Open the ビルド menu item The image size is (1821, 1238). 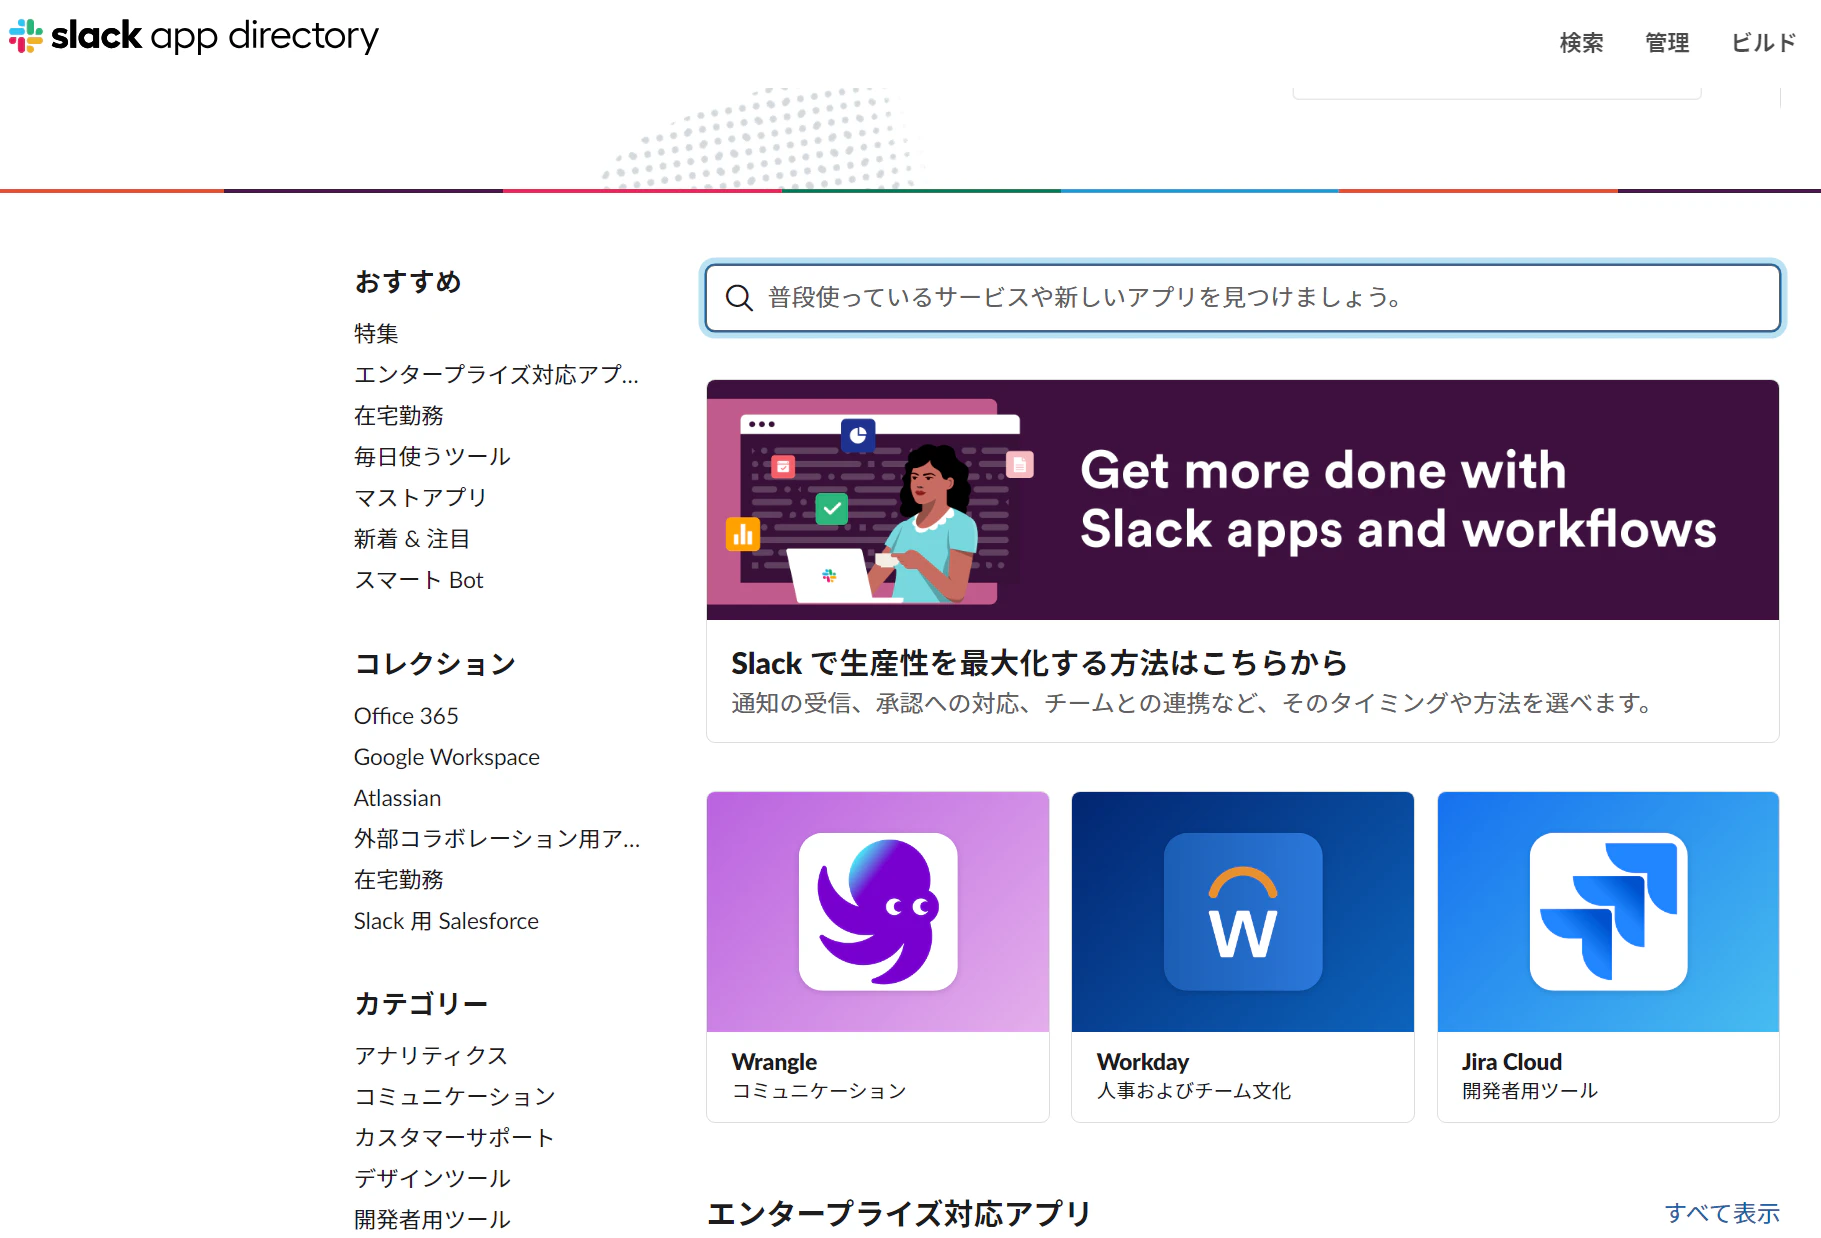[x=1763, y=43]
